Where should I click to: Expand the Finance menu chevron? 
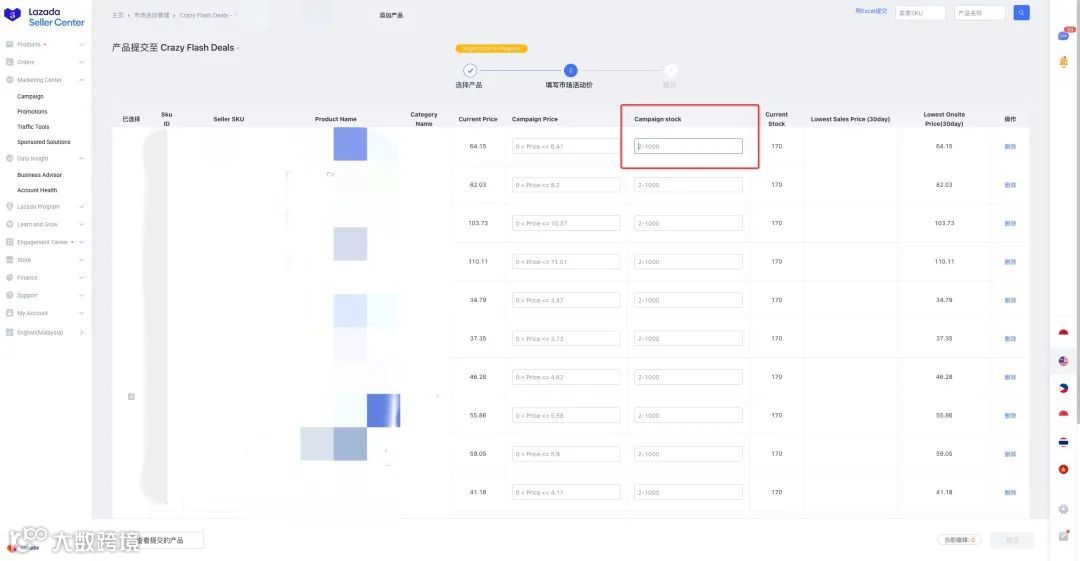pyautogui.click(x=81, y=278)
